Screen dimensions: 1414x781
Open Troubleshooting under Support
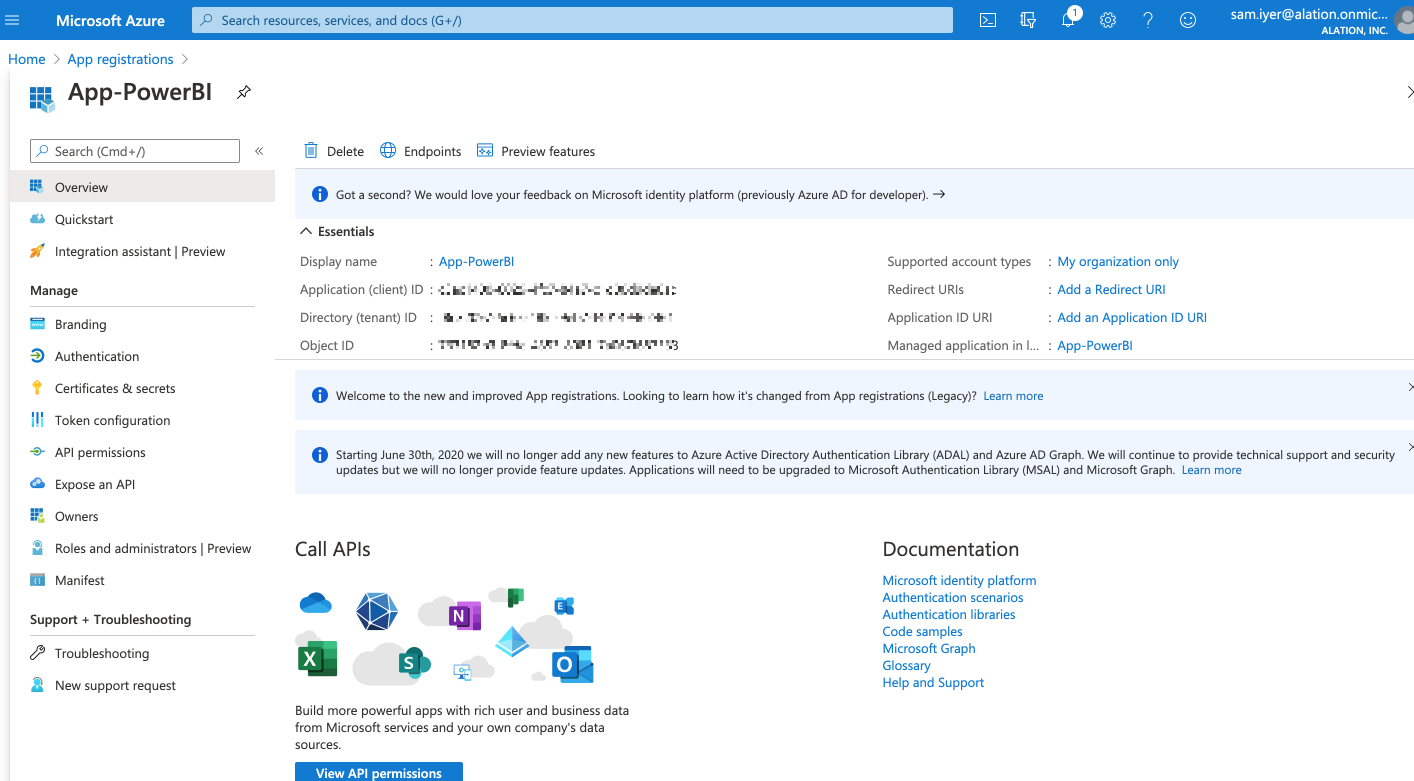(142, 653)
